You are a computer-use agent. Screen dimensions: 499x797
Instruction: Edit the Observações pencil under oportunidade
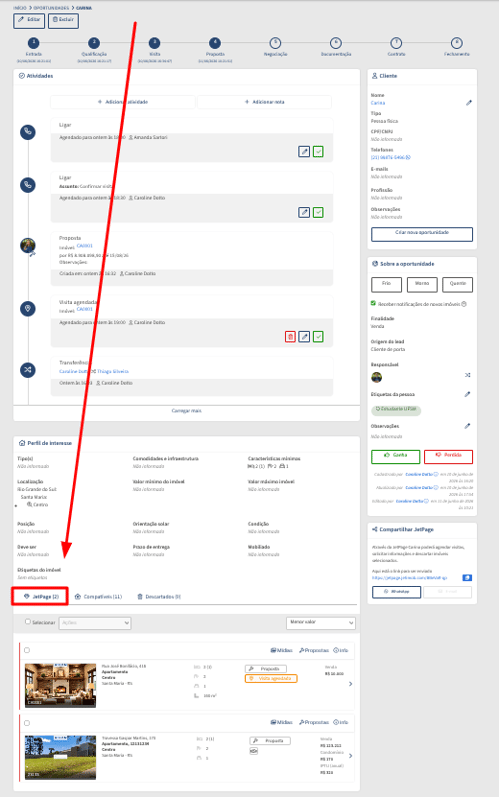pos(467,426)
